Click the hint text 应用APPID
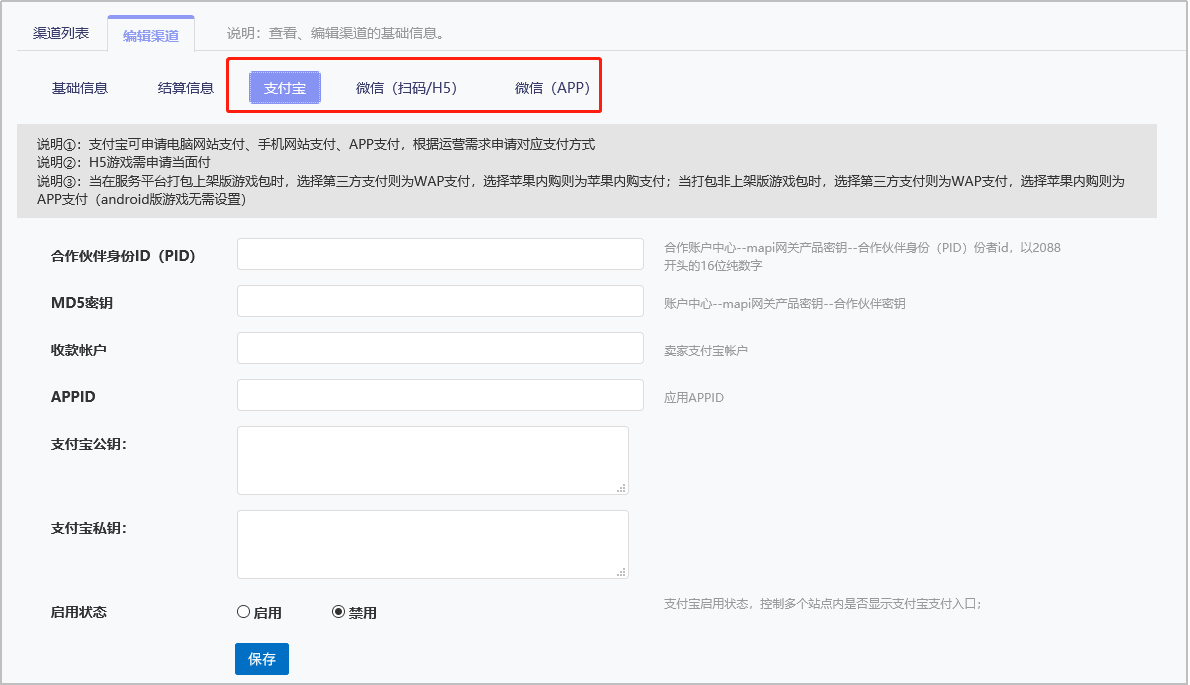Viewport: 1190px width, 685px height. pos(694,397)
